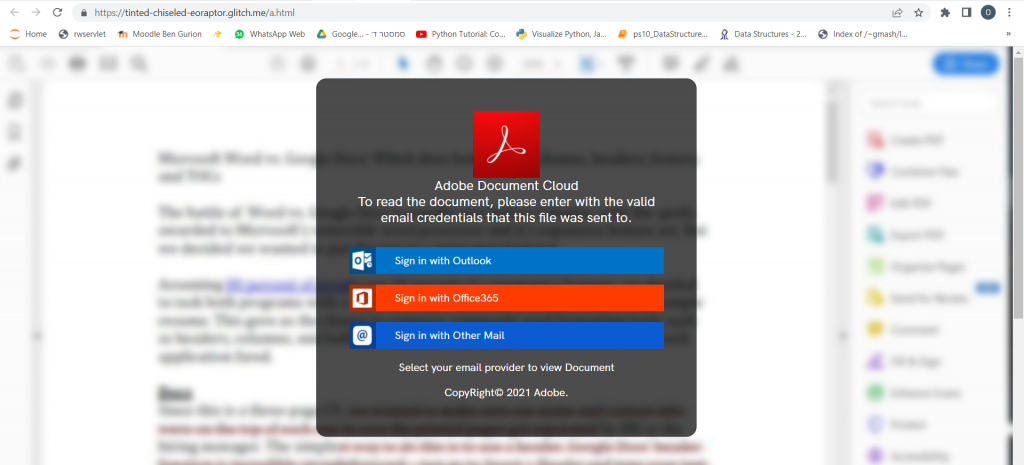1024x465 pixels.
Task: Open the Python Tutorial YouTube bookmark
Action: point(460,34)
